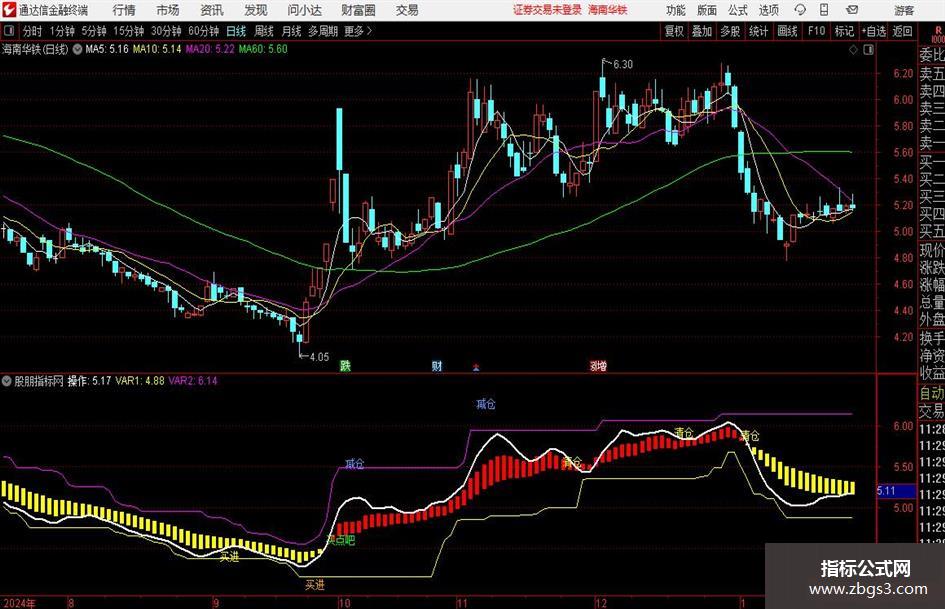Switch to the 5分钟 period tab

(94, 31)
